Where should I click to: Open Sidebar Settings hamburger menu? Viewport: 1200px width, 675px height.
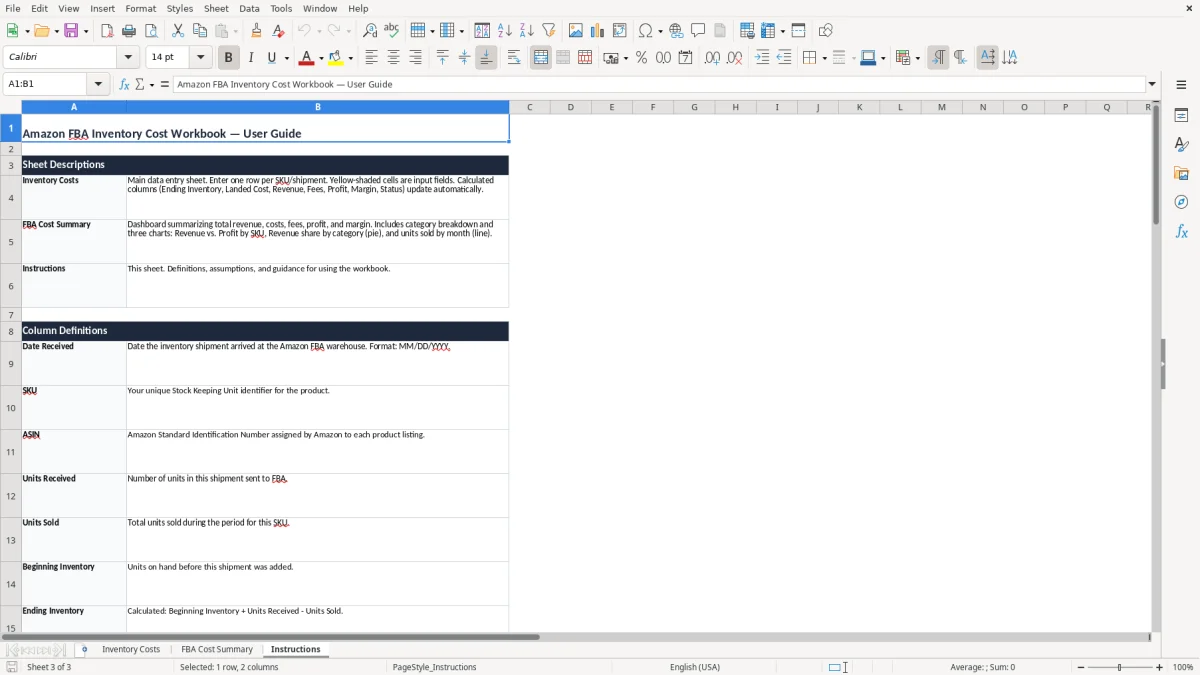tap(1181, 84)
